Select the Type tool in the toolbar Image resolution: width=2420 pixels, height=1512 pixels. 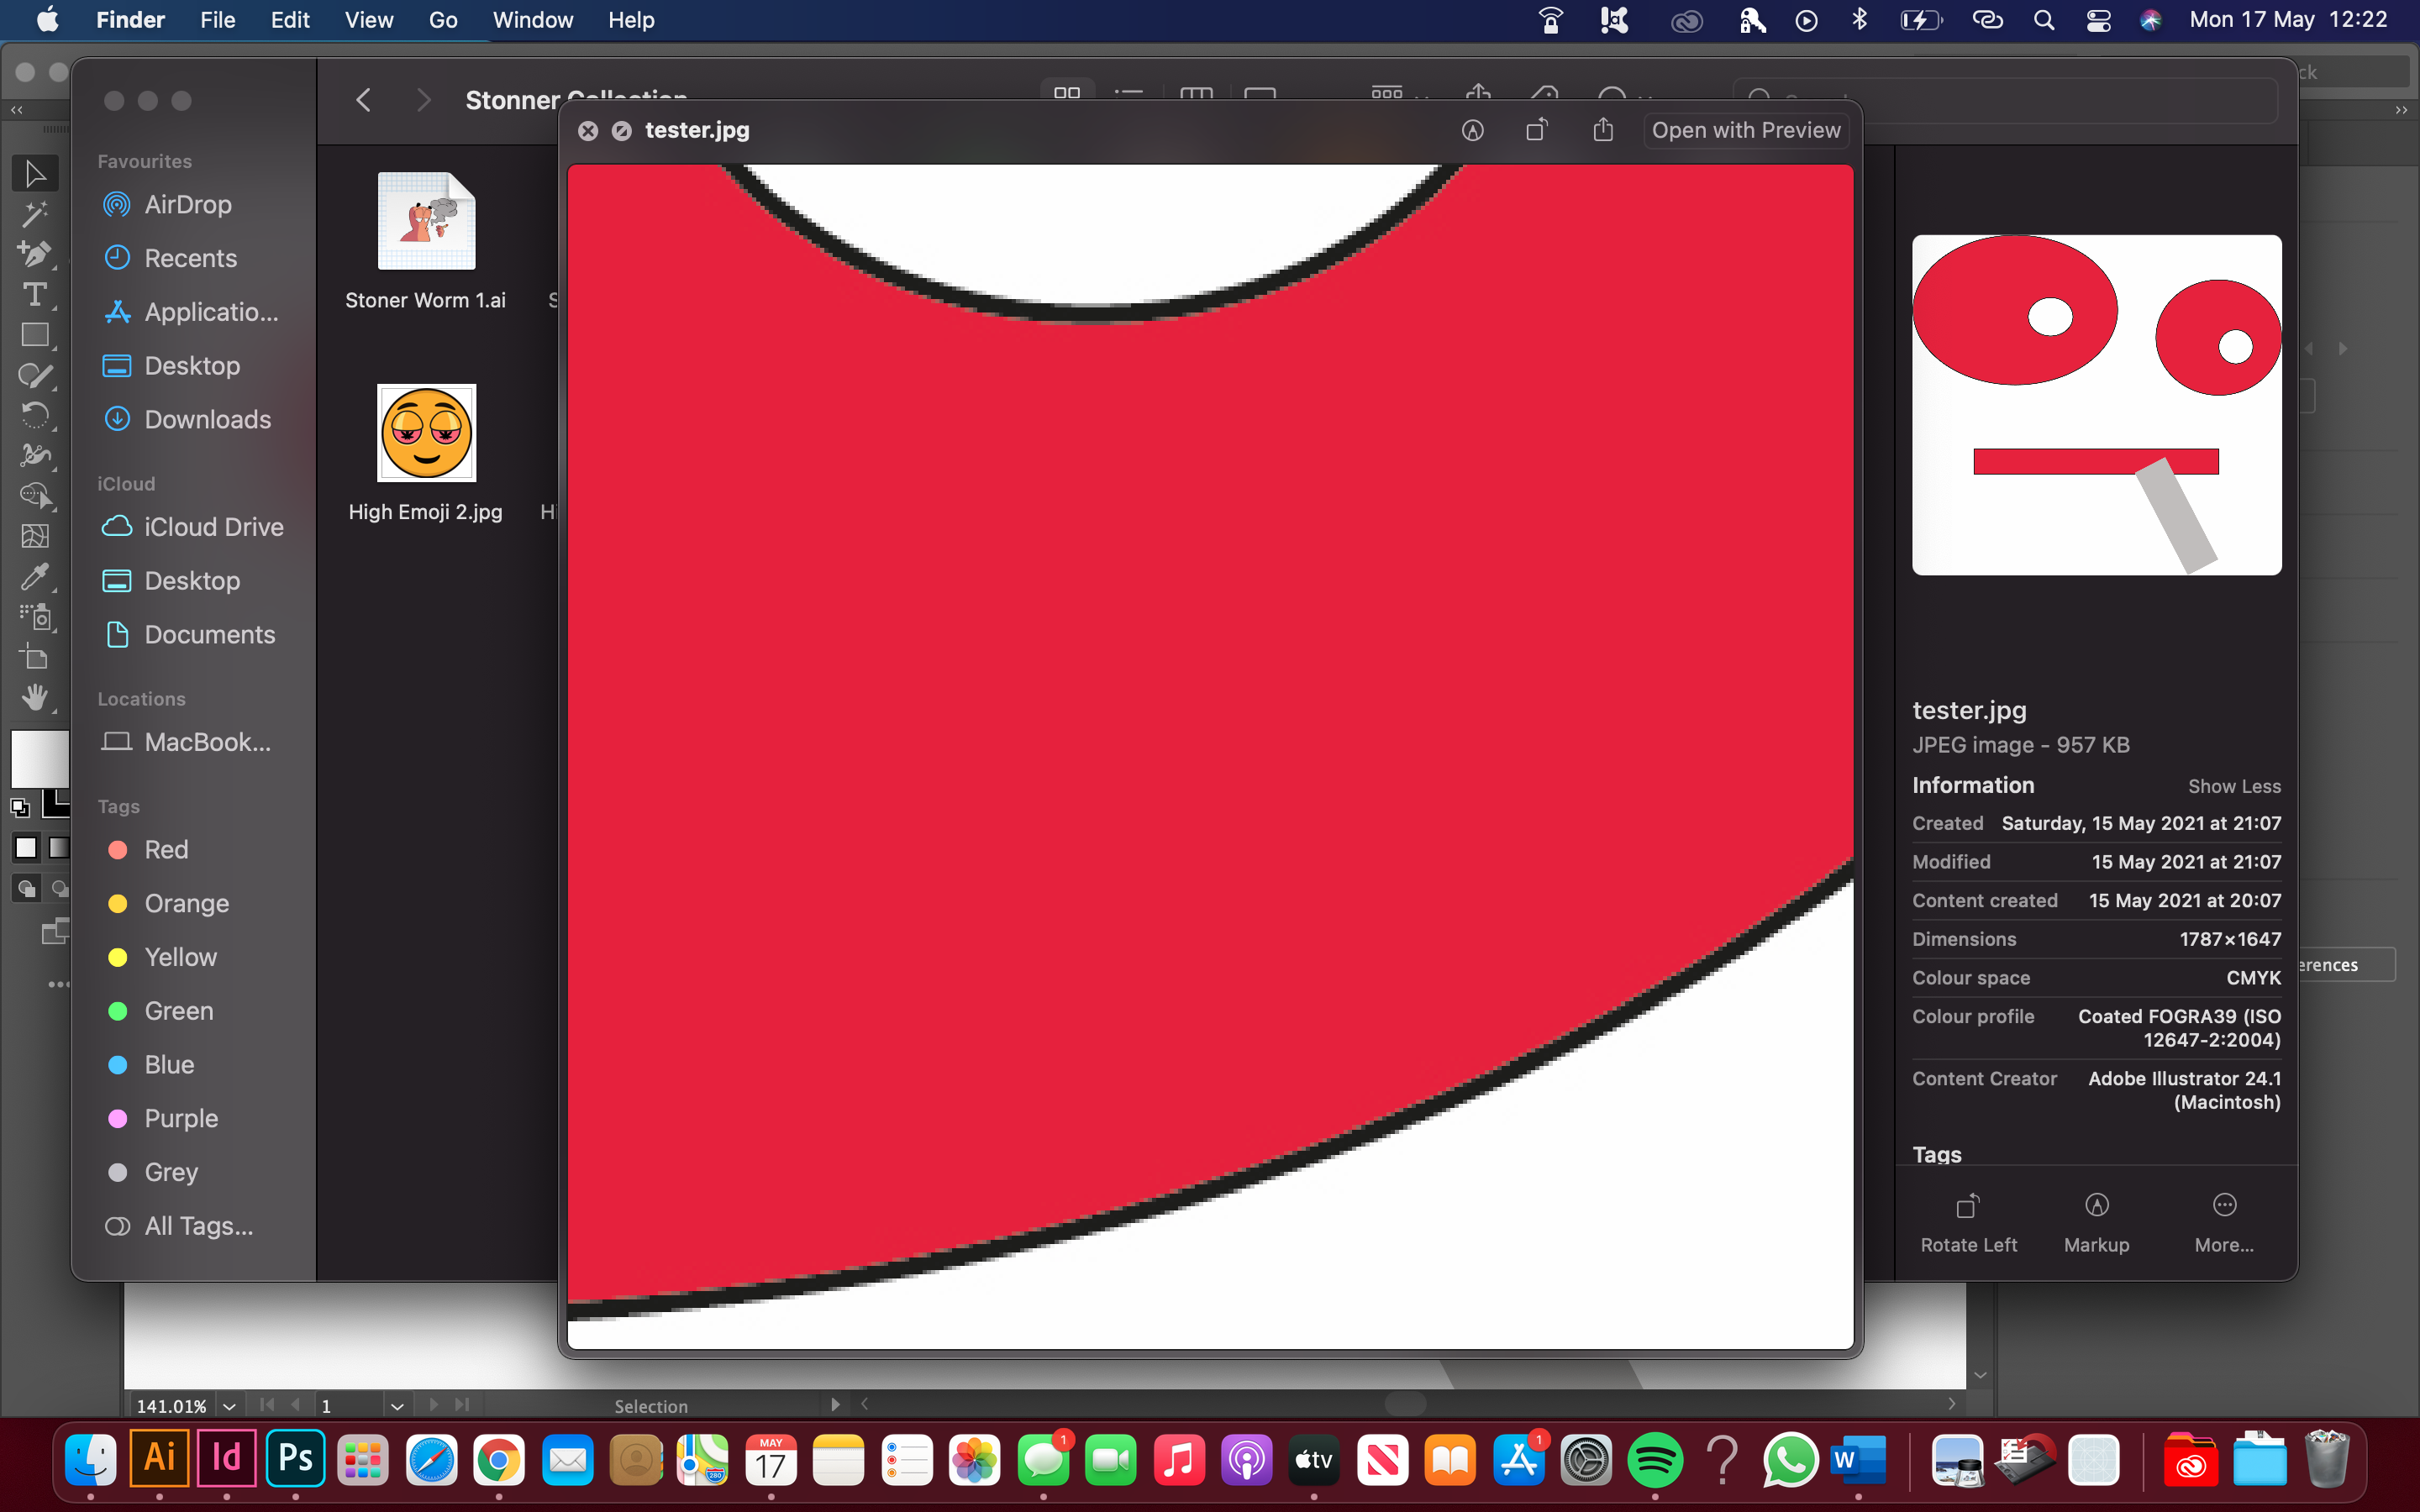pyautogui.click(x=36, y=295)
